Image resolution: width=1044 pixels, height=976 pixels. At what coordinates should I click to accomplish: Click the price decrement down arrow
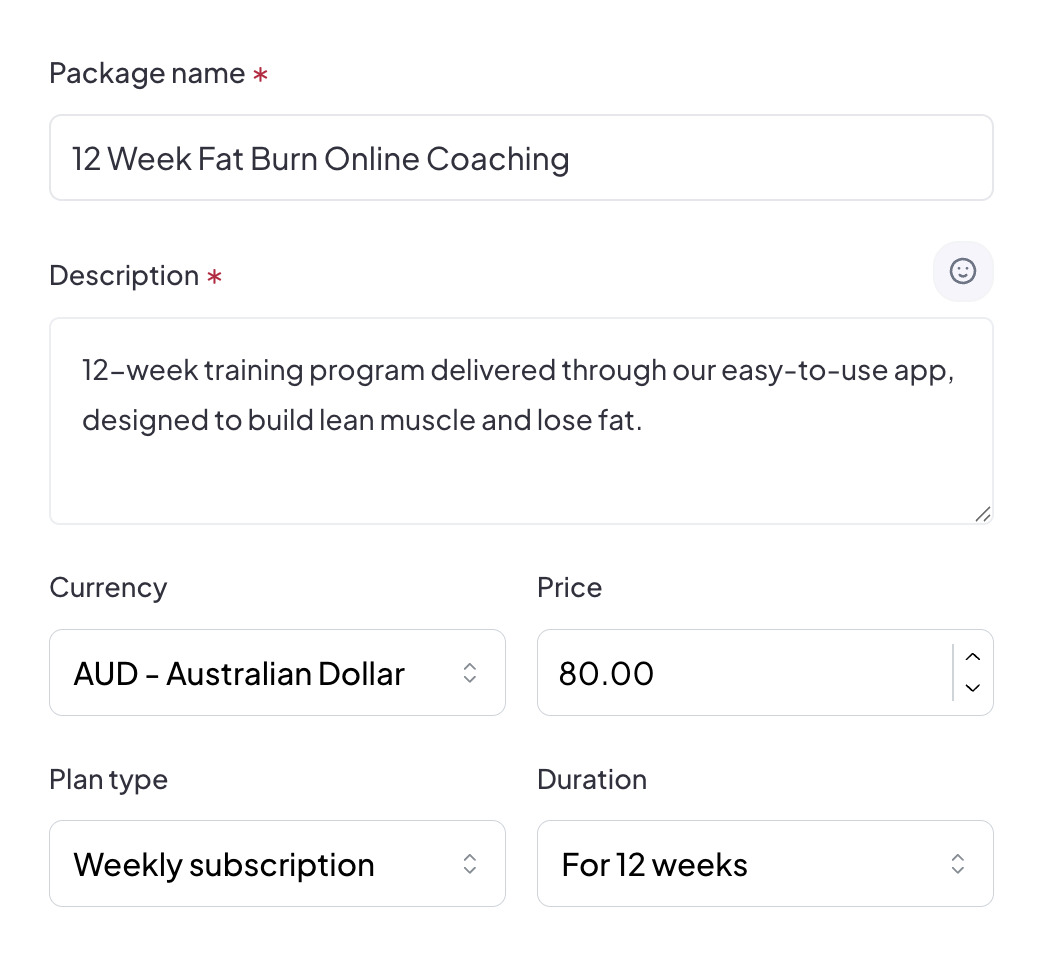coord(973,688)
